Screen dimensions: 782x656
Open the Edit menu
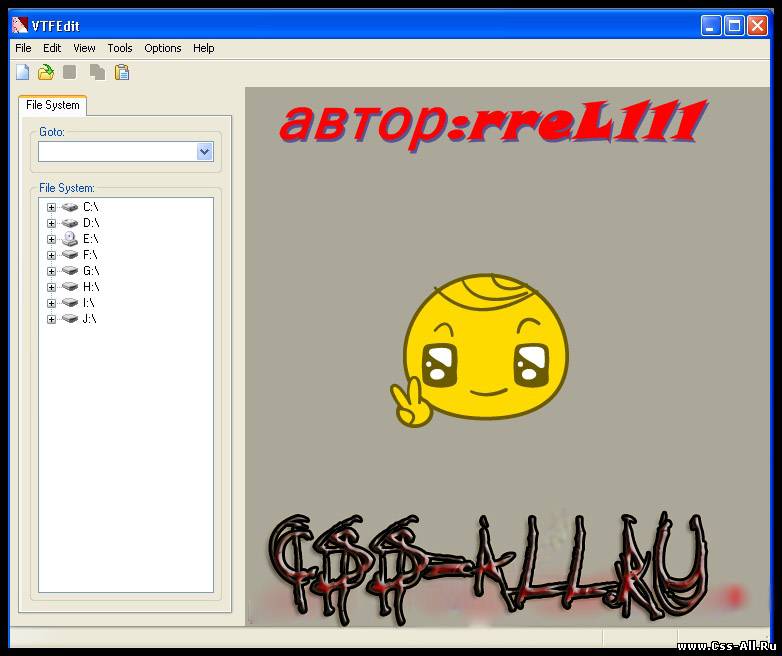point(52,48)
